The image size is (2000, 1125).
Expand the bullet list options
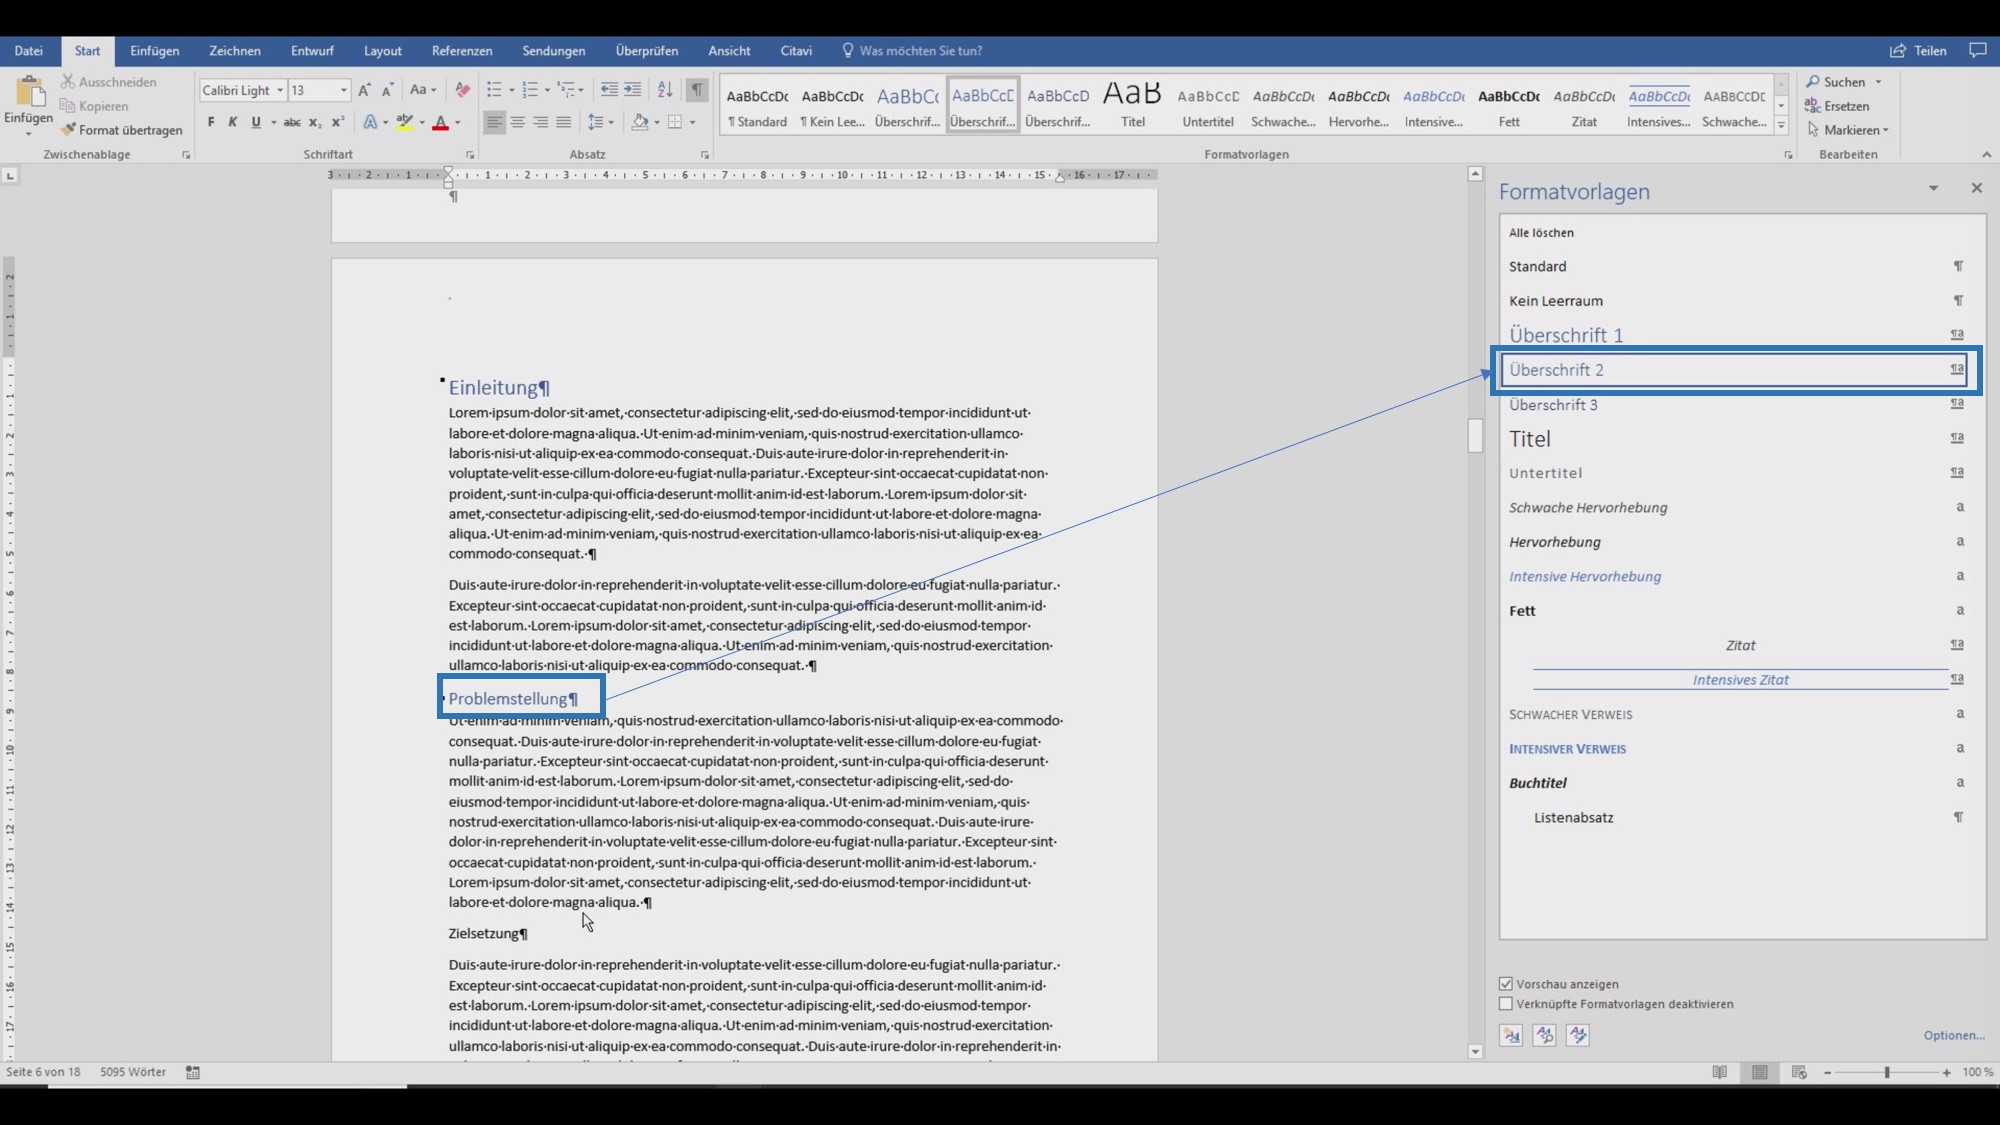coord(512,90)
